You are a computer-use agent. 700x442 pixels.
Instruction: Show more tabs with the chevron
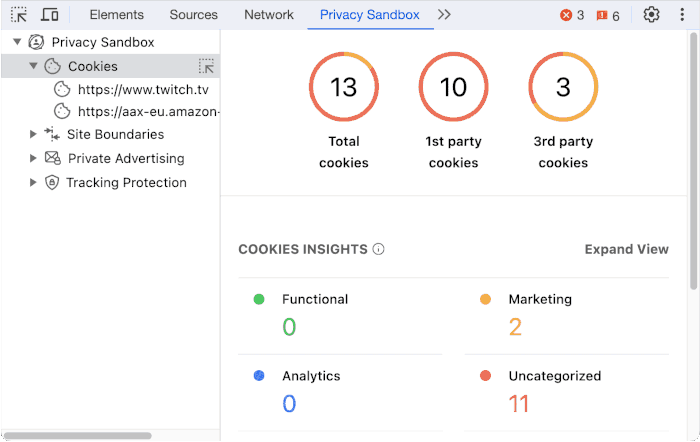click(444, 15)
